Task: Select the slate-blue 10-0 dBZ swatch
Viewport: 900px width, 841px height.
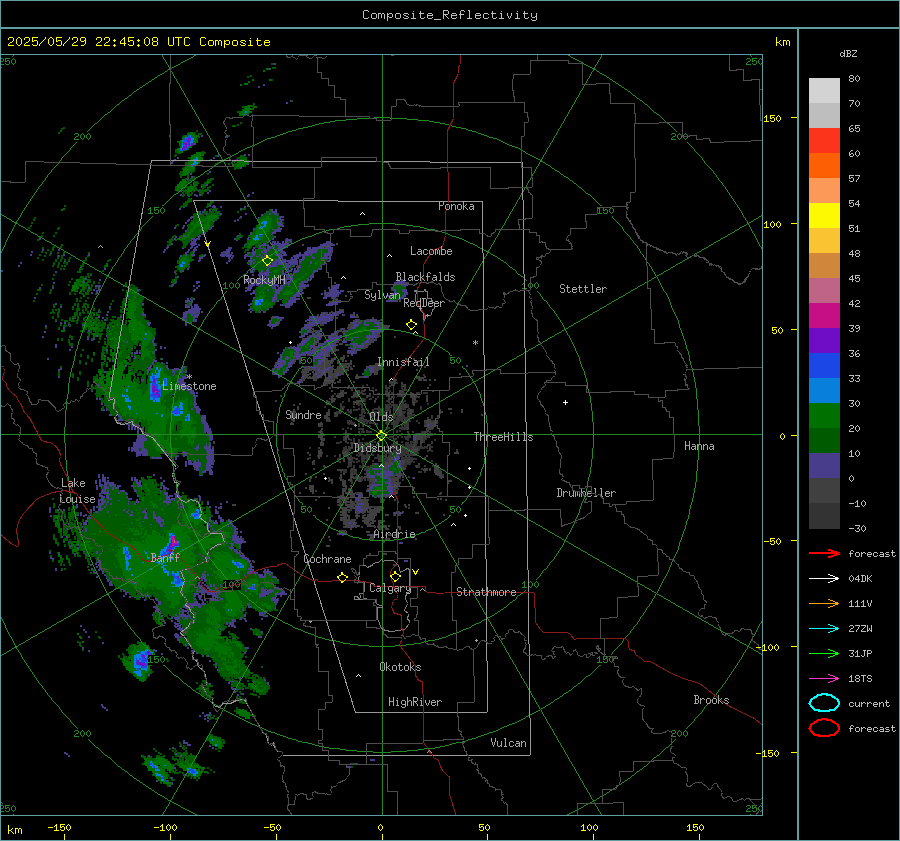Action: 824,466
